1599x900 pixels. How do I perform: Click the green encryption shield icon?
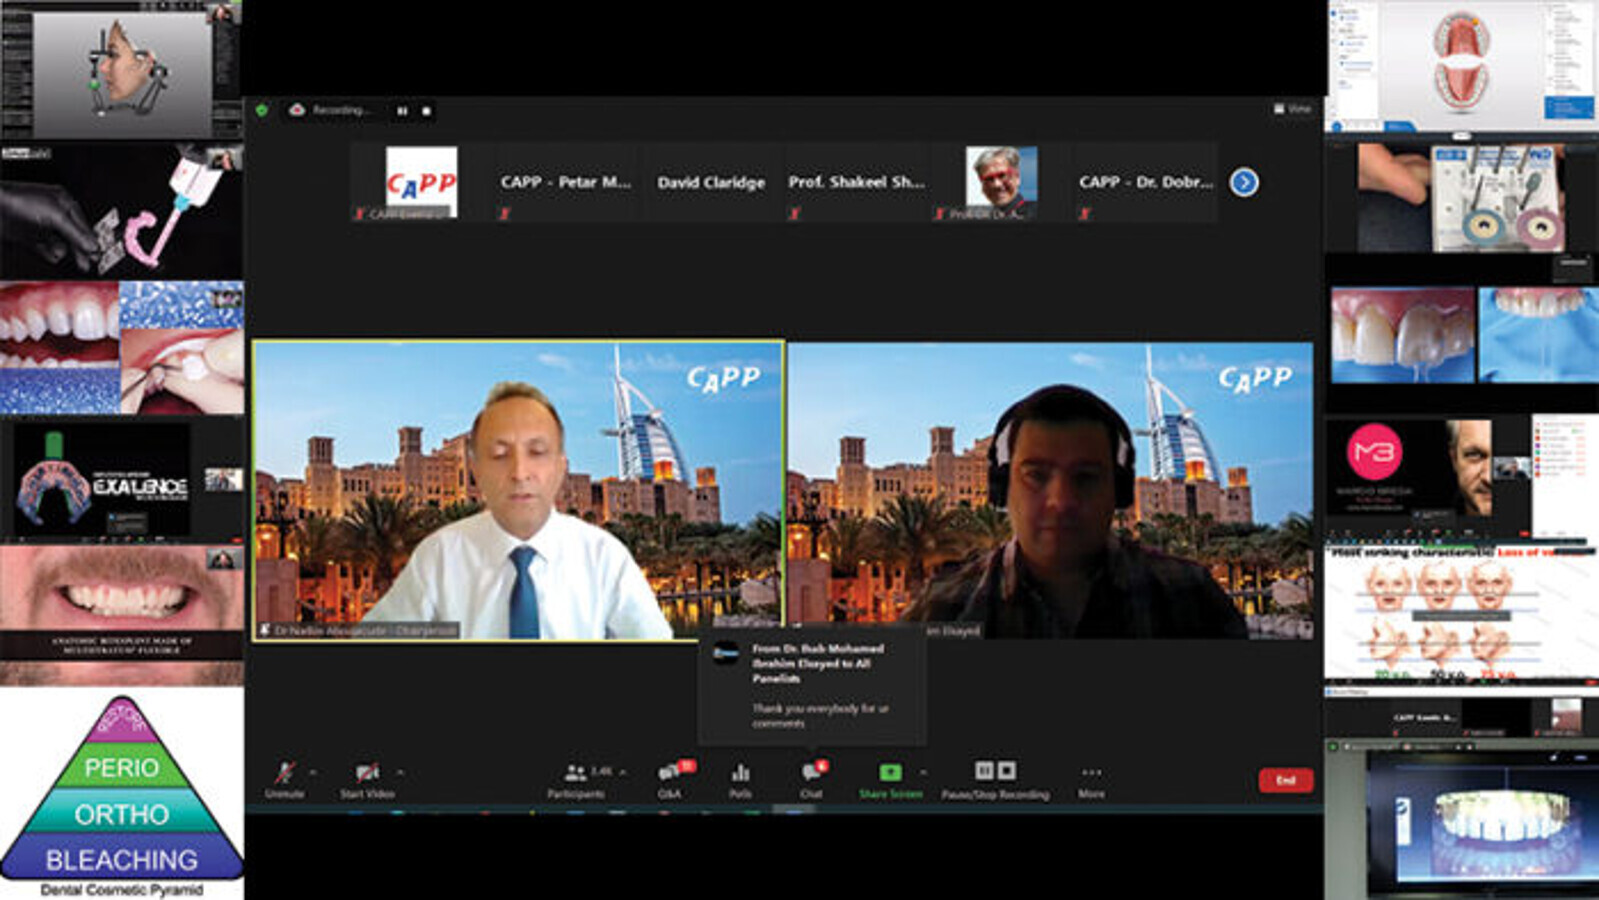(x=262, y=110)
